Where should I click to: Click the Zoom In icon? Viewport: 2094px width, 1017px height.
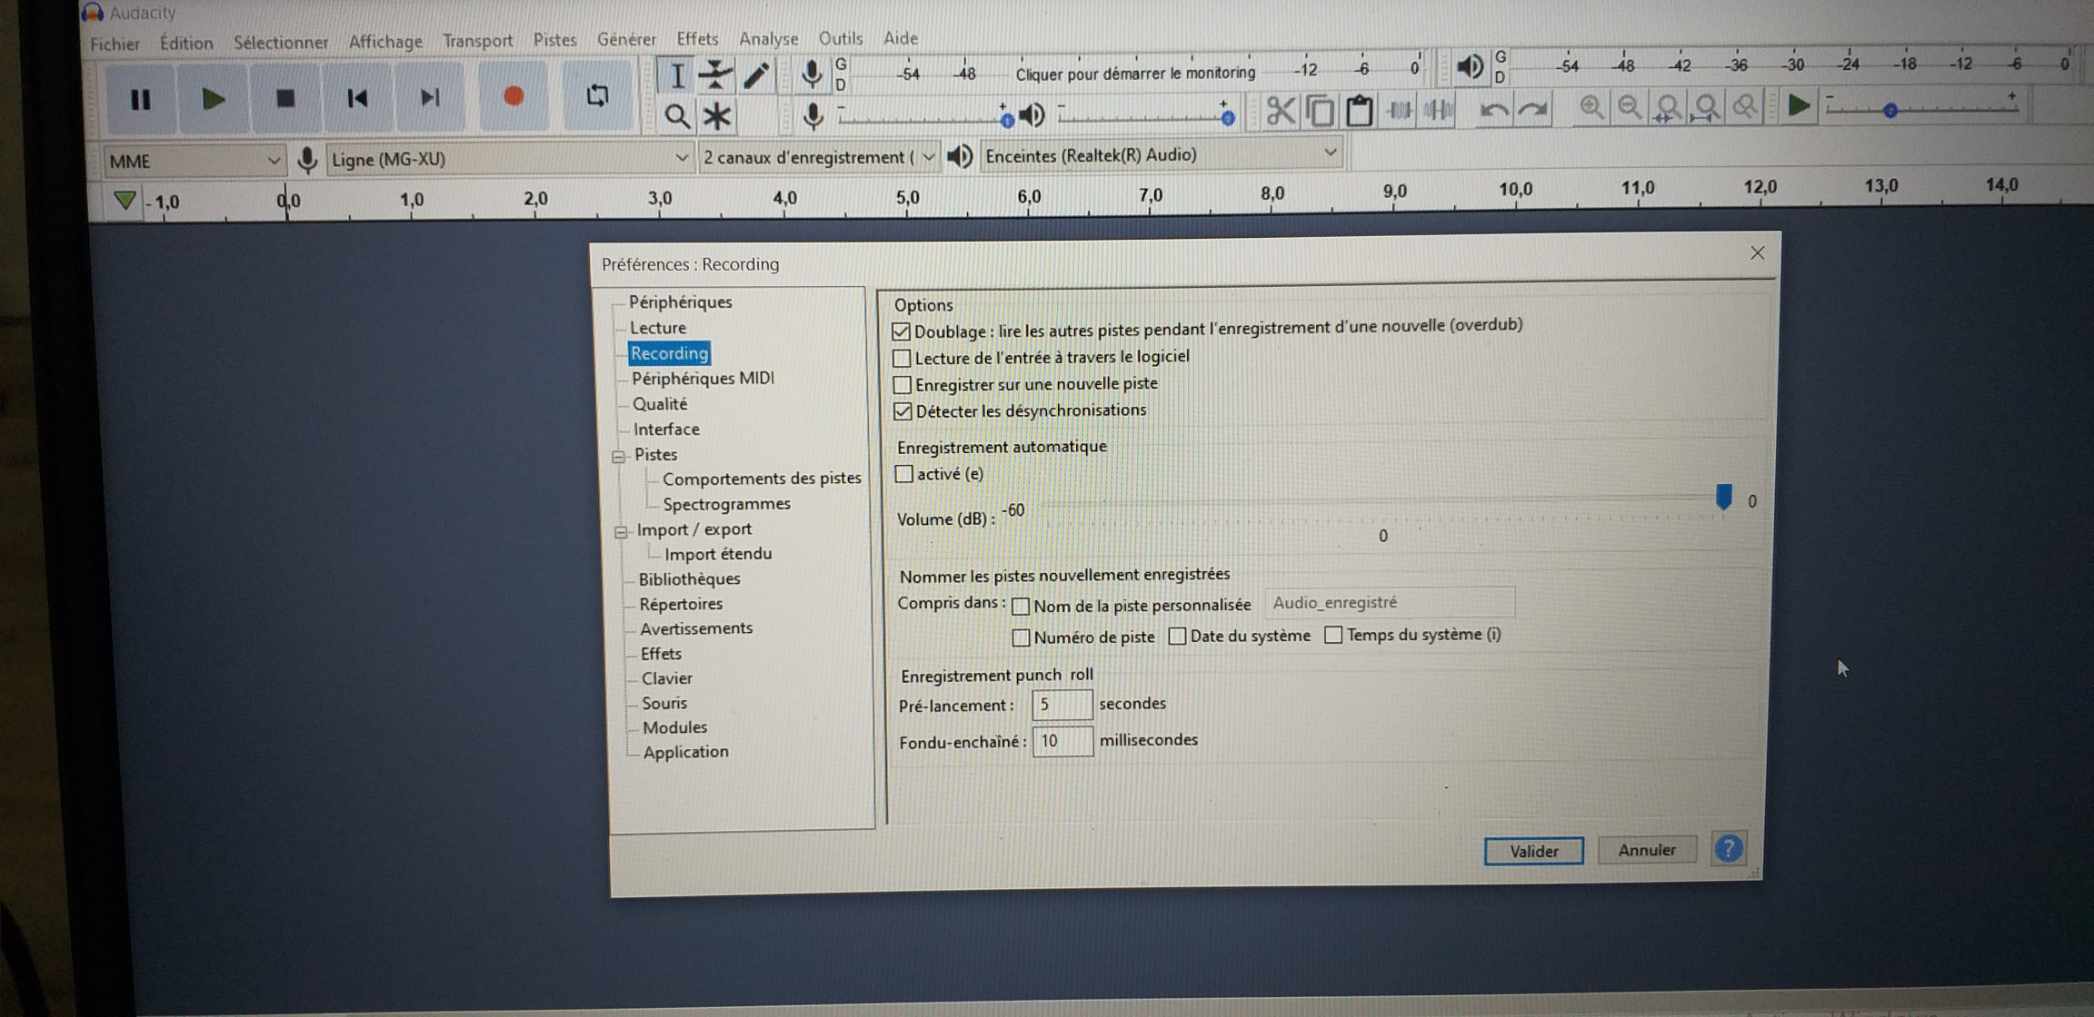coord(1591,107)
